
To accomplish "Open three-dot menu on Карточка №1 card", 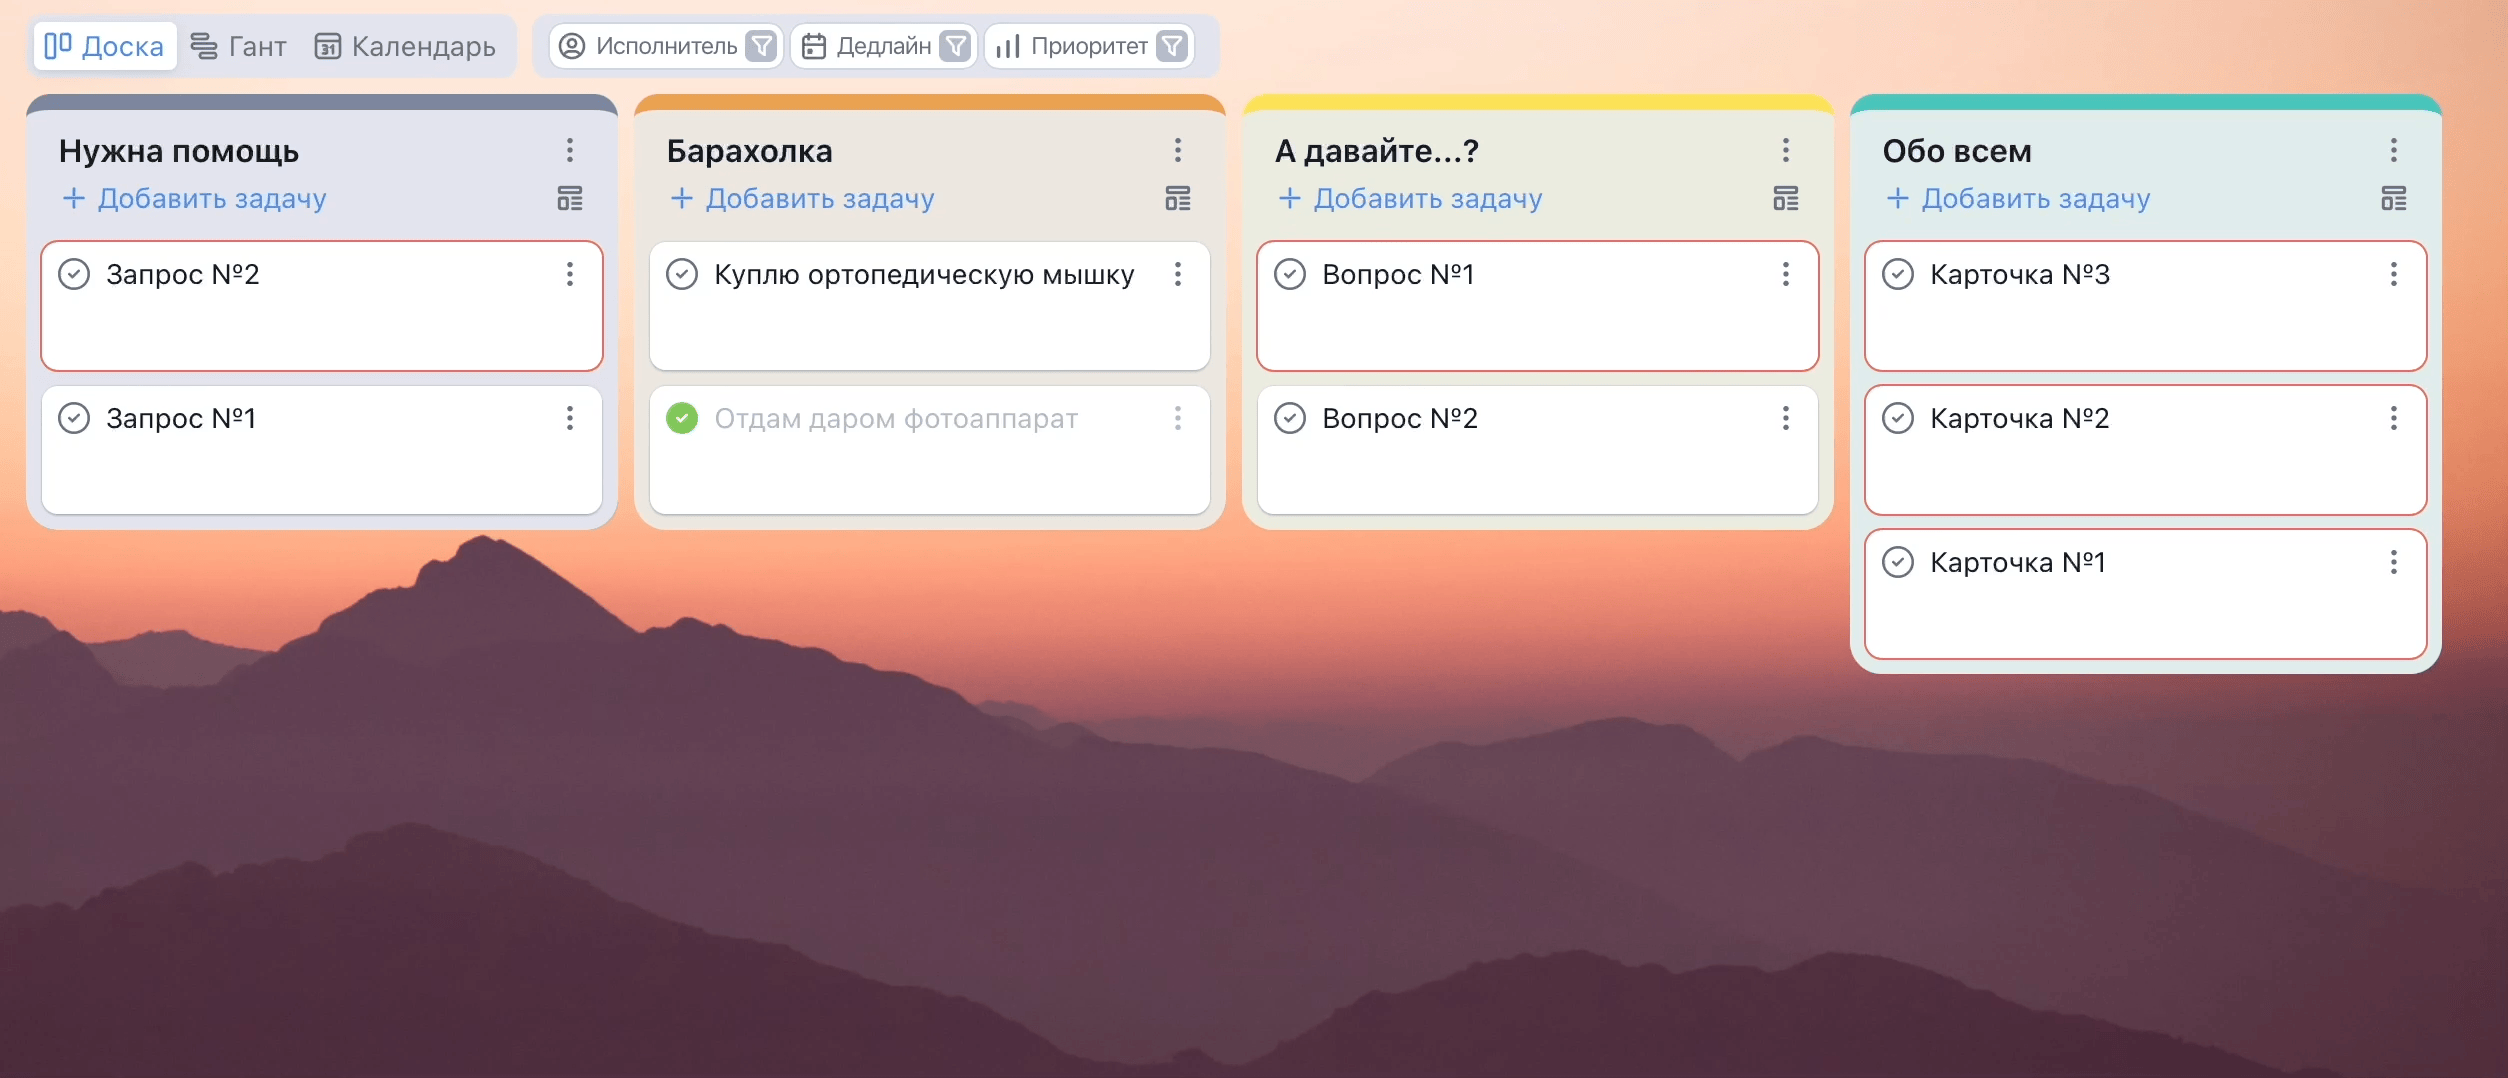I will click(2394, 562).
